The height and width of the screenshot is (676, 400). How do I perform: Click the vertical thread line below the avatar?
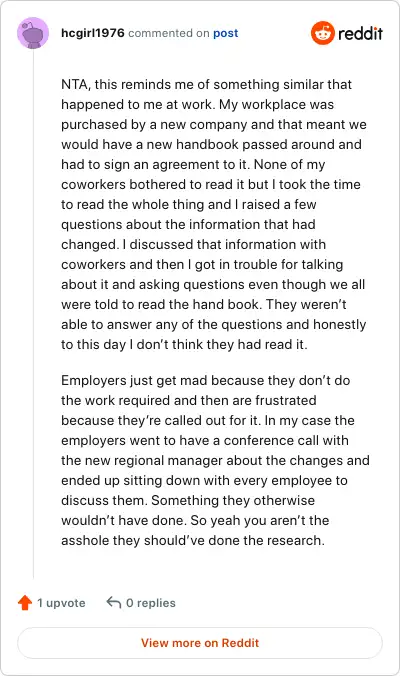pos(33,315)
